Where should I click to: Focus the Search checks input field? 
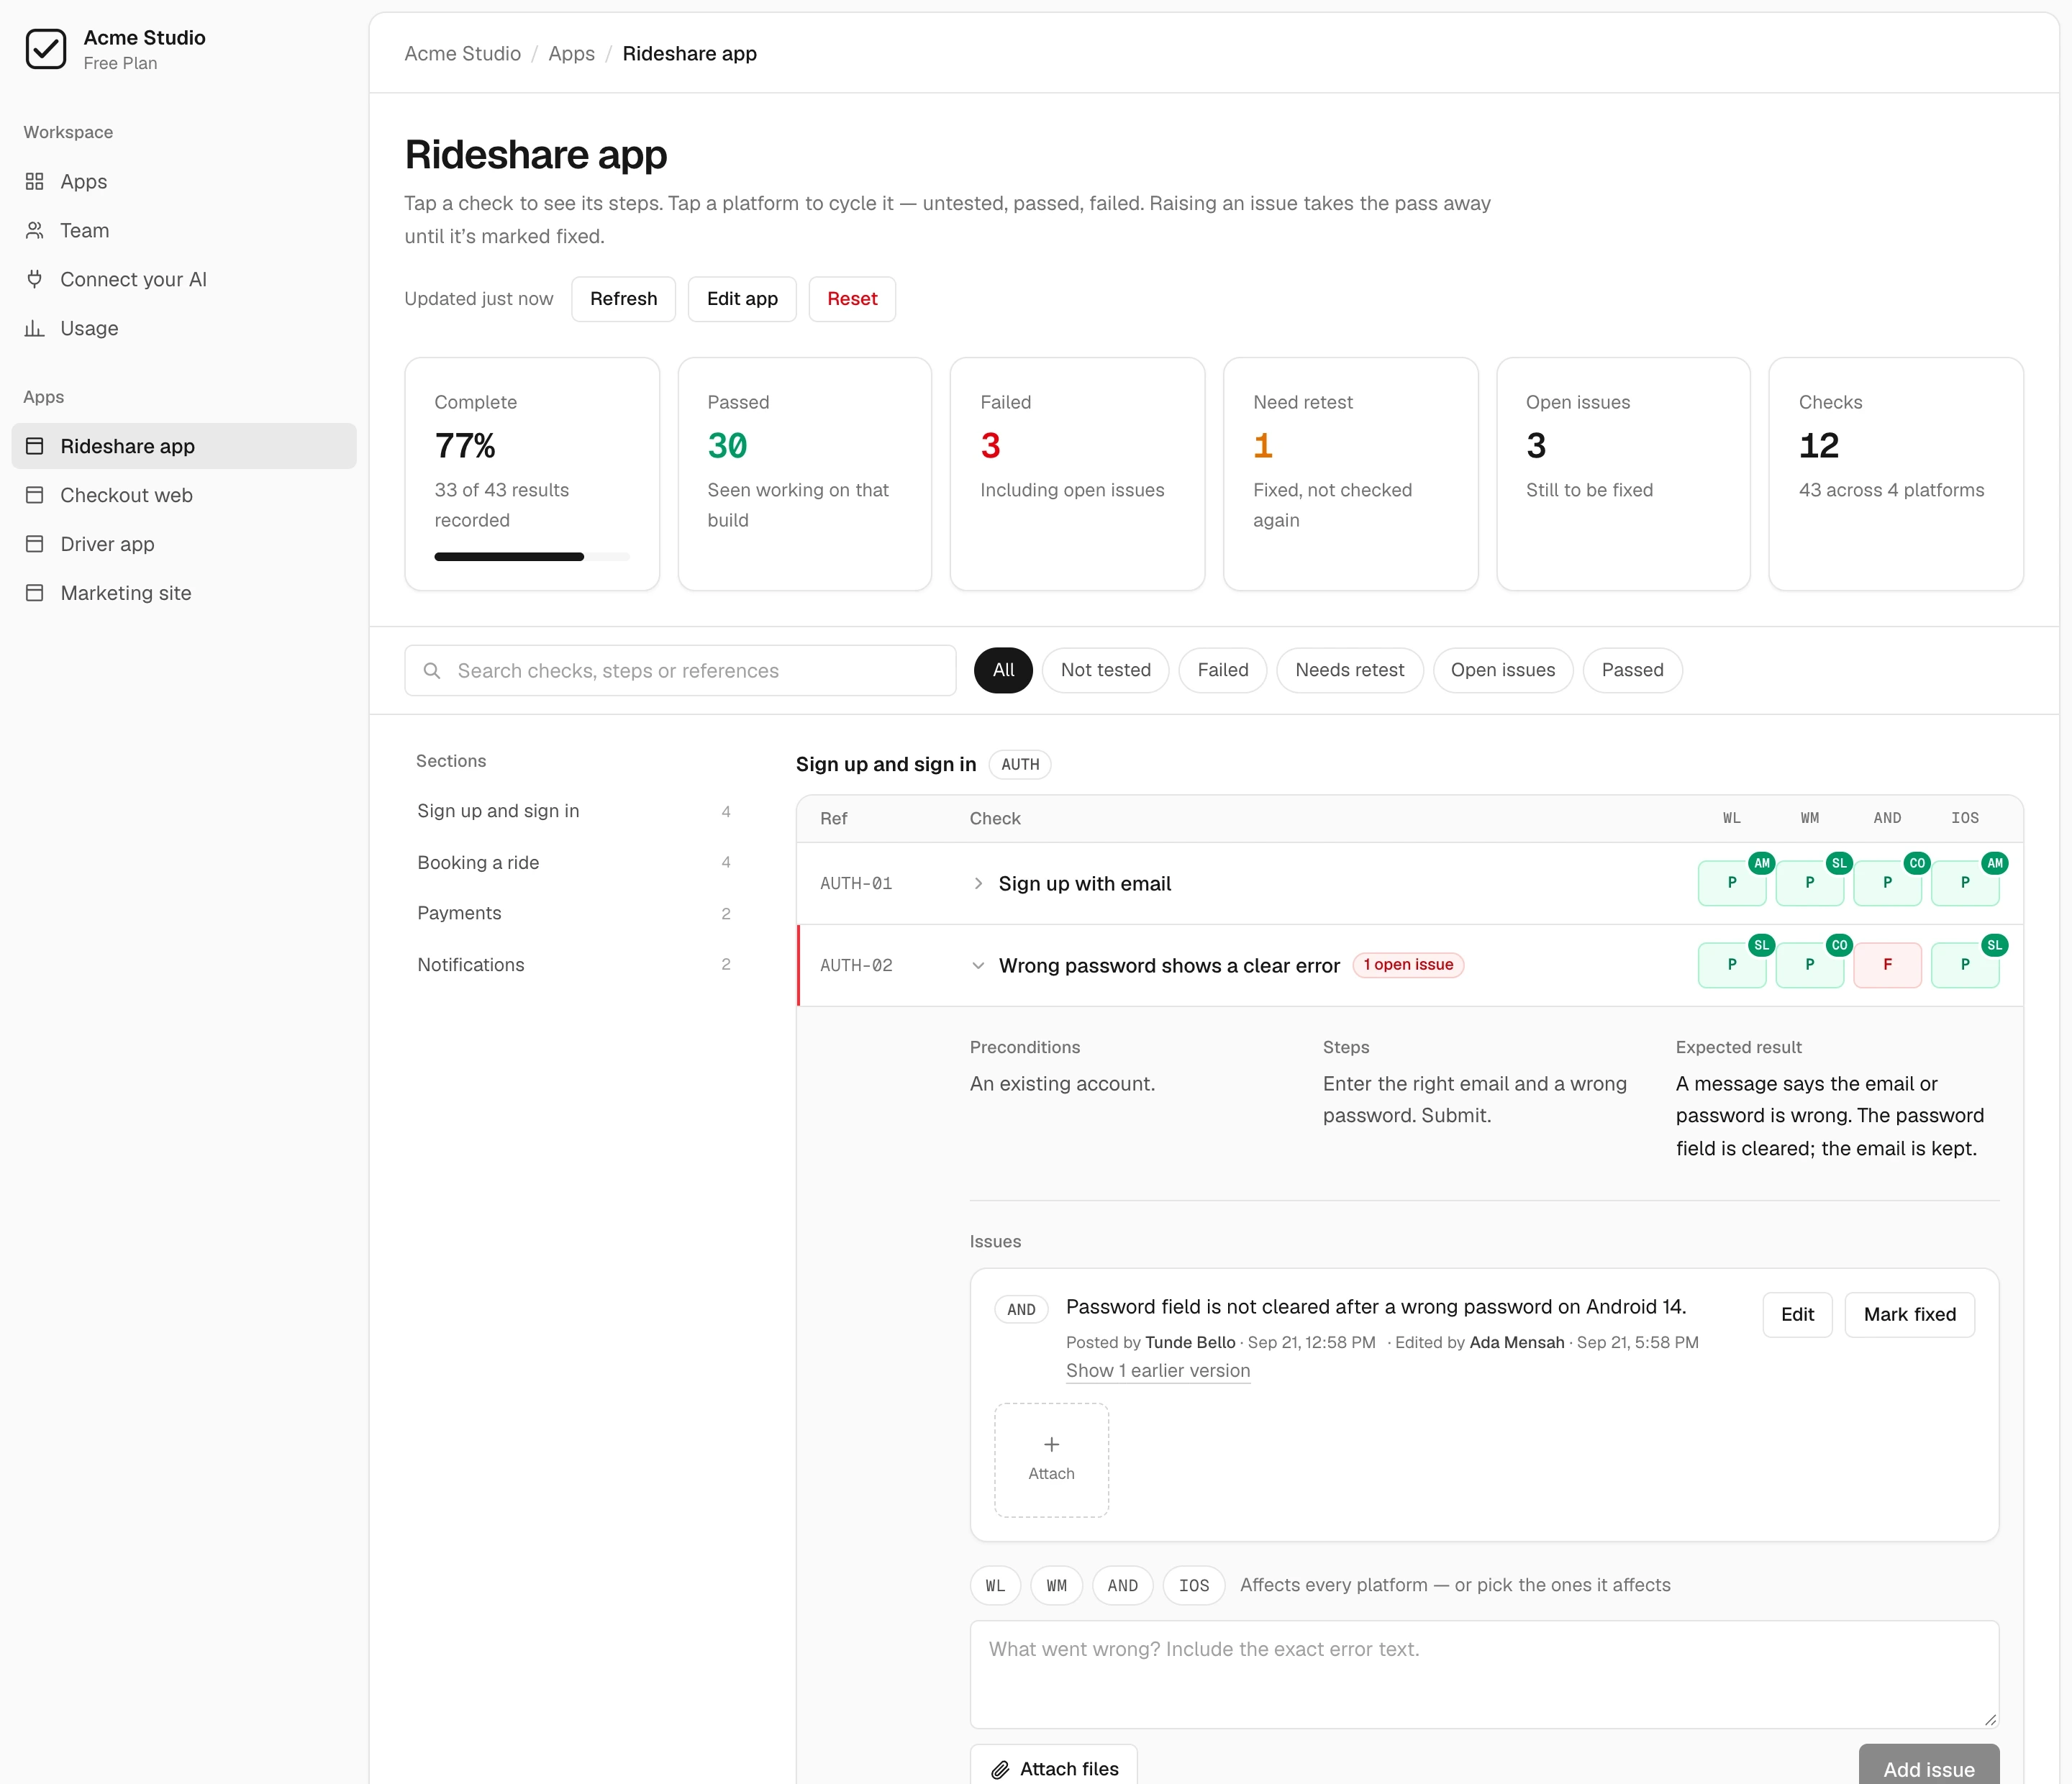click(680, 670)
